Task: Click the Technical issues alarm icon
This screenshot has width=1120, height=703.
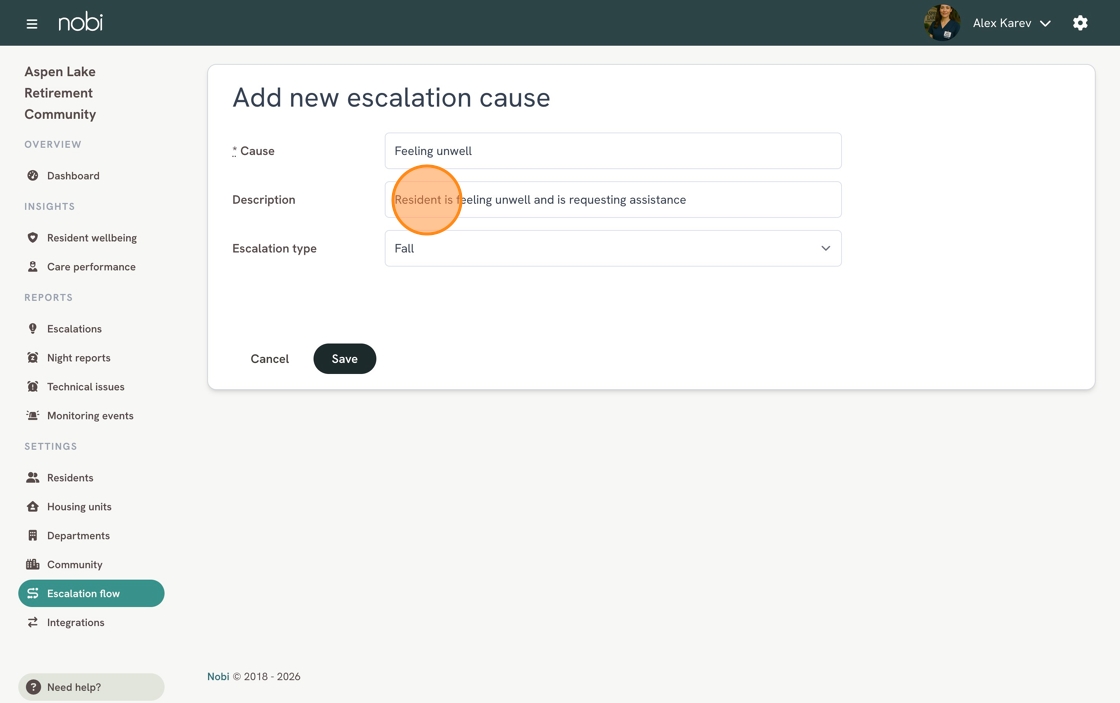Action: click(x=32, y=387)
